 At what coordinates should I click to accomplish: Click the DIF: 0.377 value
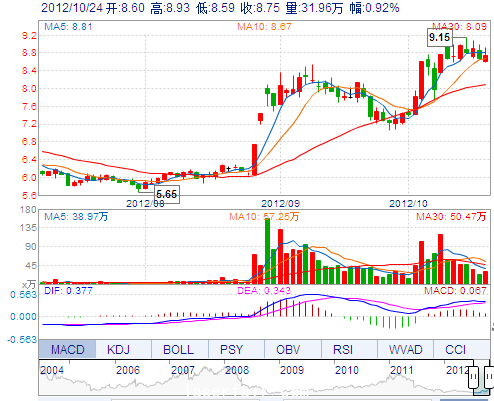pyautogui.click(x=68, y=291)
